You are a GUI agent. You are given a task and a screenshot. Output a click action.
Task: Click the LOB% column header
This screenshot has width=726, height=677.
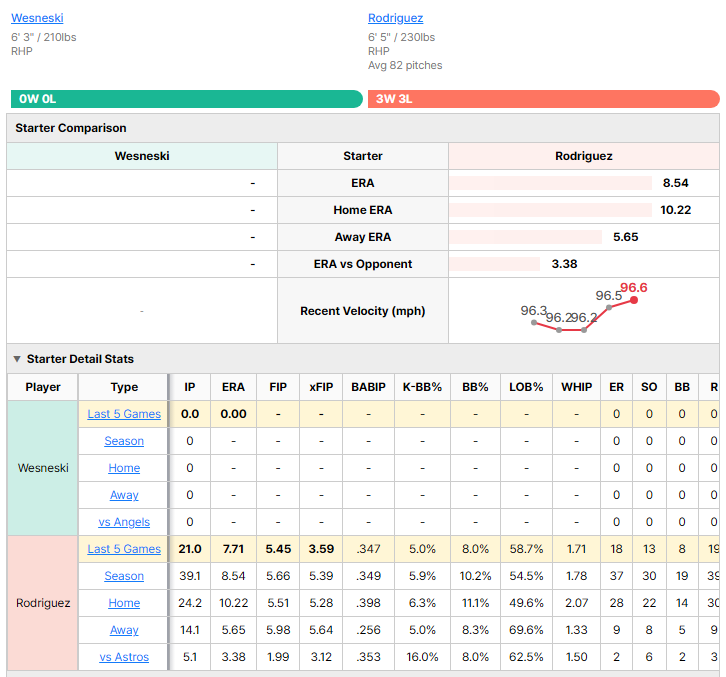pyautogui.click(x=526, y=387)
